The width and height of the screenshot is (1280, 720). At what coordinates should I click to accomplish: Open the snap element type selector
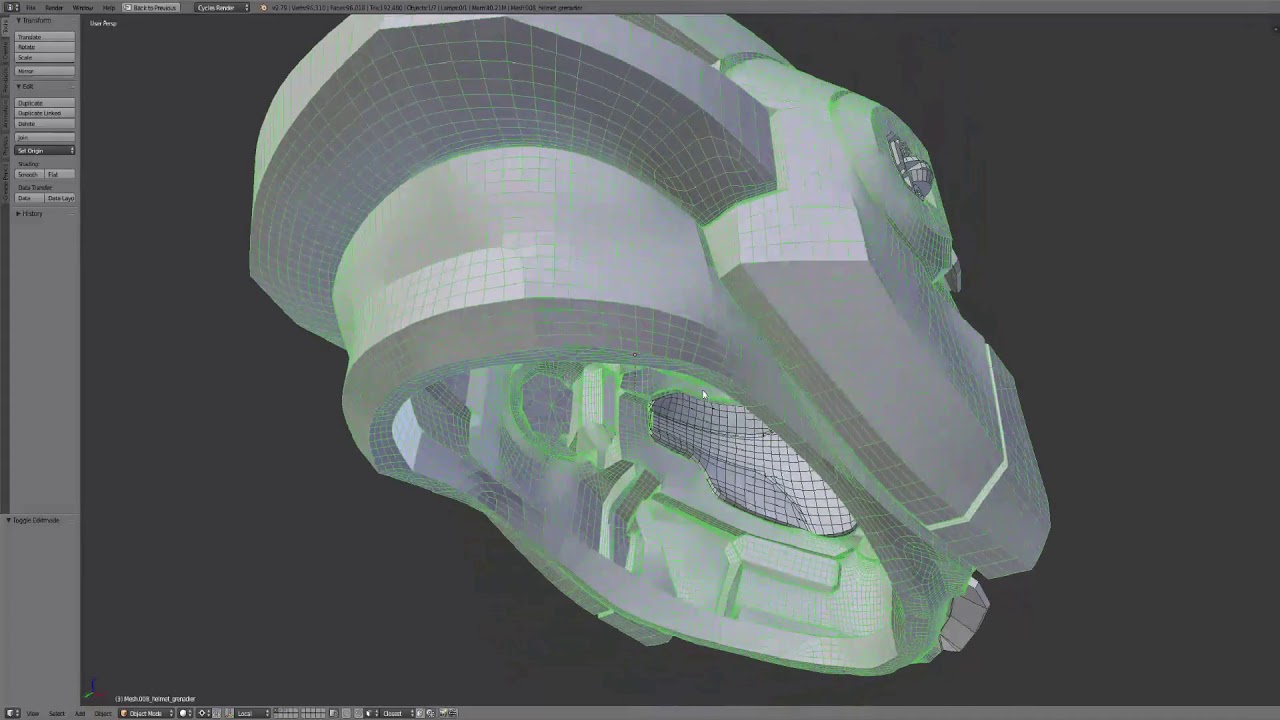point(371,713)
